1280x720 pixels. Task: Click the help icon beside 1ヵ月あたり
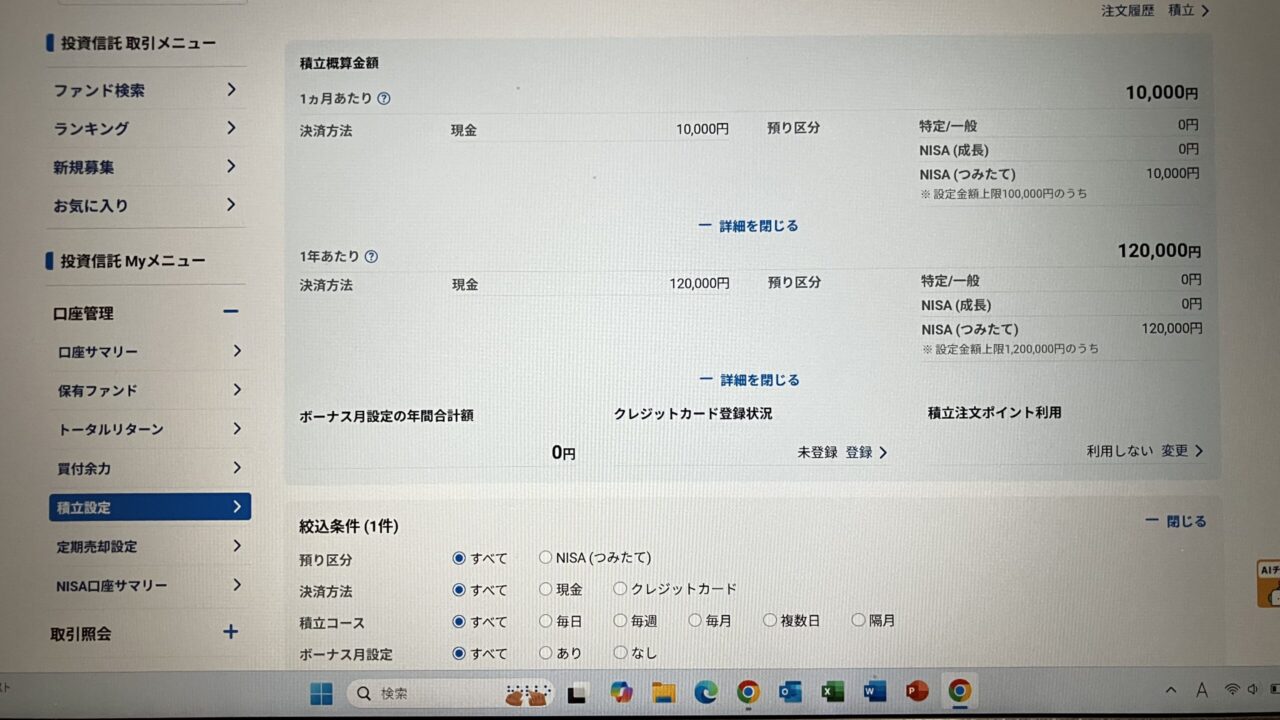pos(384,99)
